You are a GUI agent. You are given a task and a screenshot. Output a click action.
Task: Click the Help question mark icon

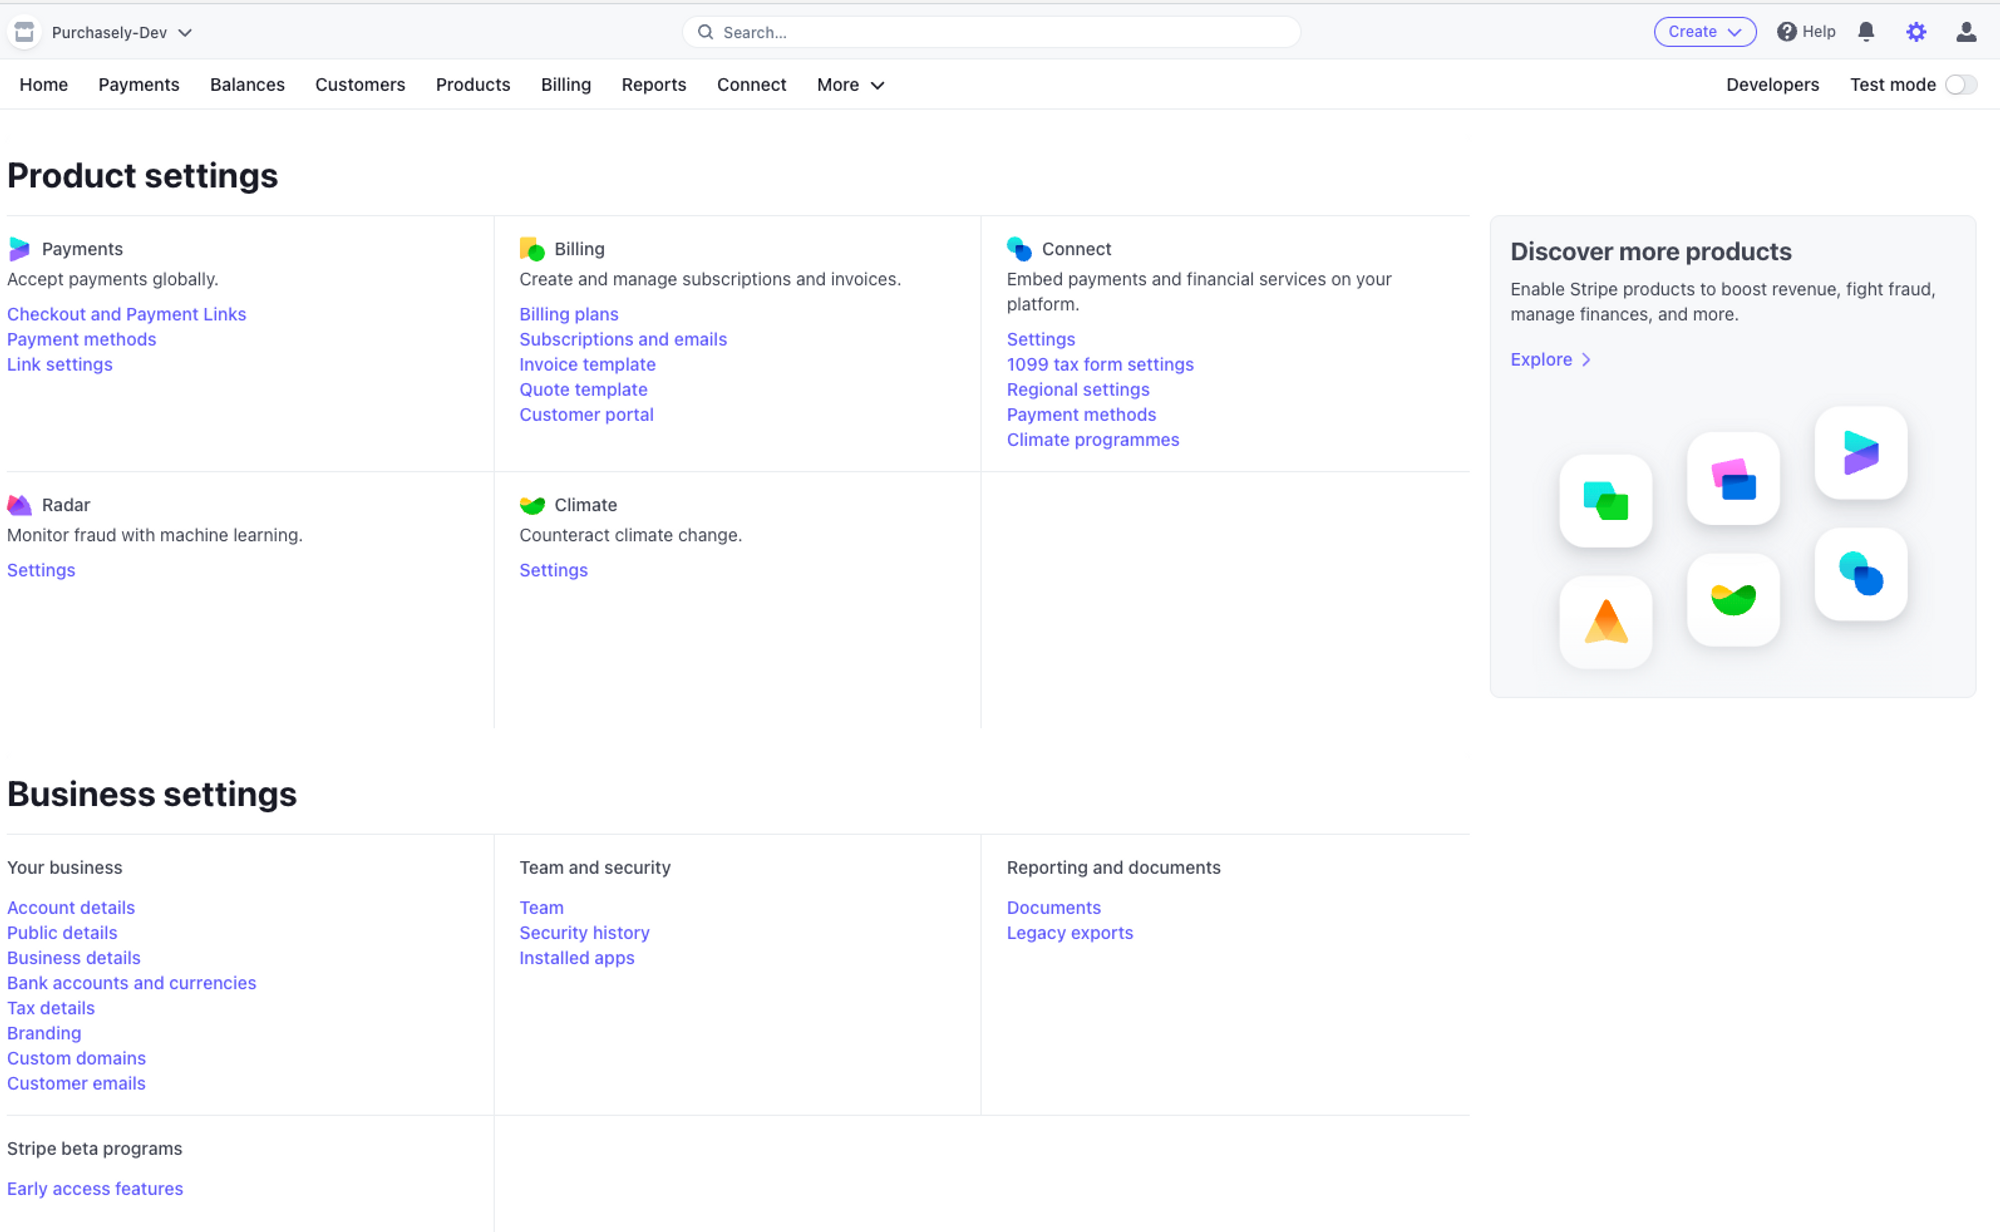[x=1786, y=32]
